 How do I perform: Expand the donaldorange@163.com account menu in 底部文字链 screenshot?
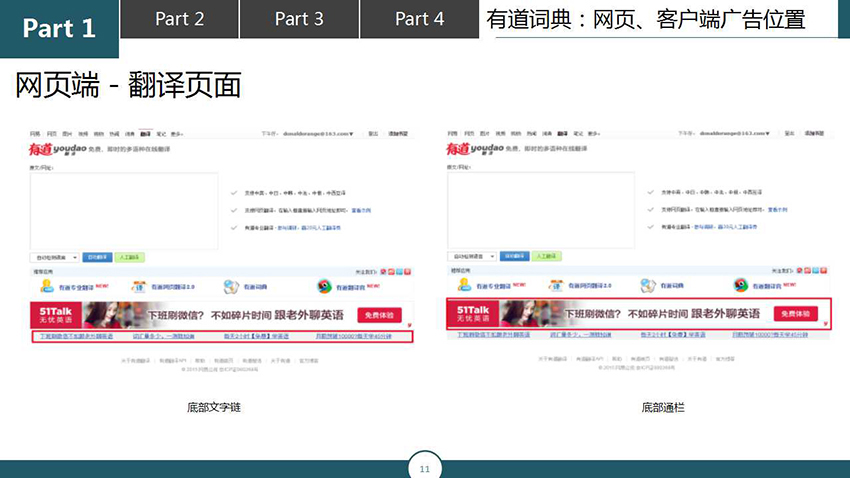(320, 133)
